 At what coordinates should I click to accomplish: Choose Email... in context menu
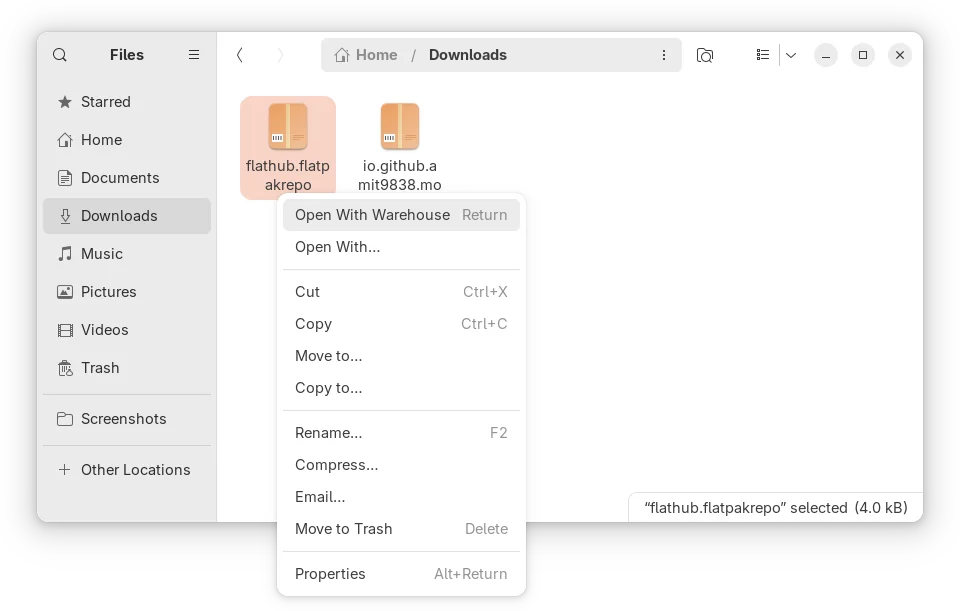(401, 497)
